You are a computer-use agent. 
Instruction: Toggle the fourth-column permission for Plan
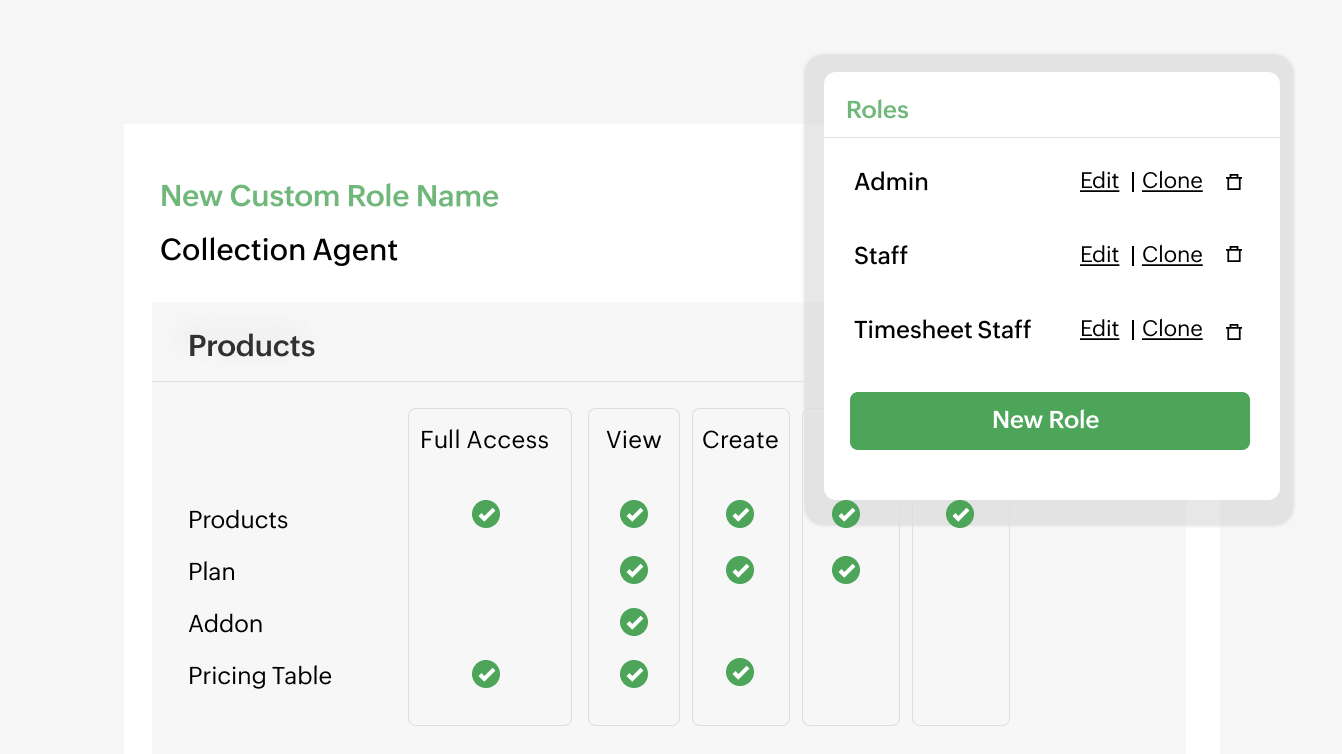(846, 570)
